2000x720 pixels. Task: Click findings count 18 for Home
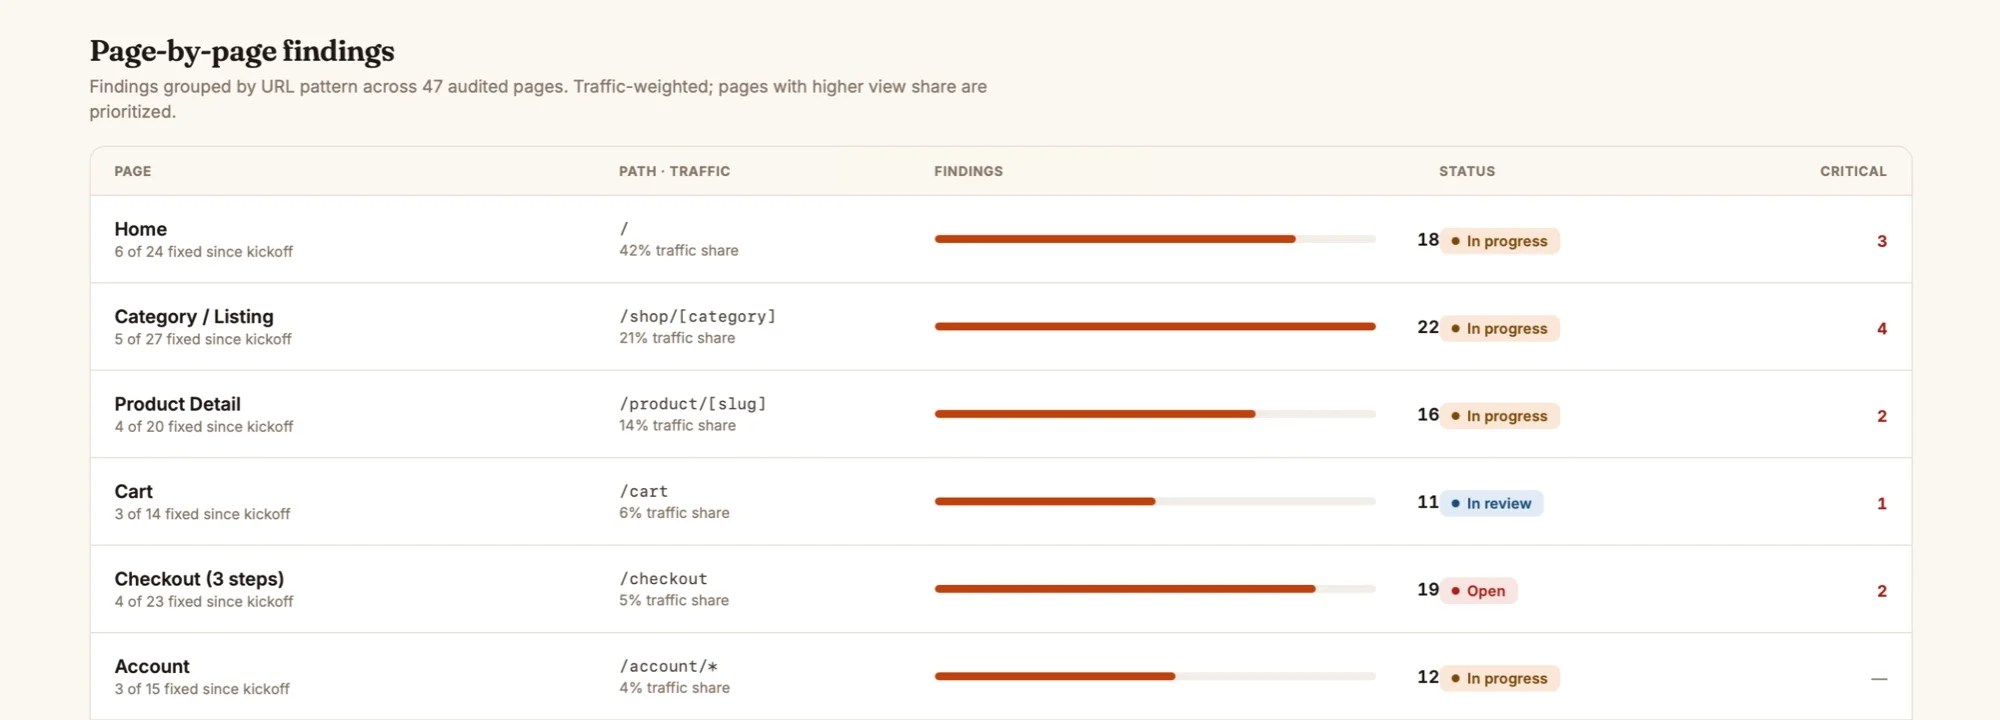coord(1428,240)
